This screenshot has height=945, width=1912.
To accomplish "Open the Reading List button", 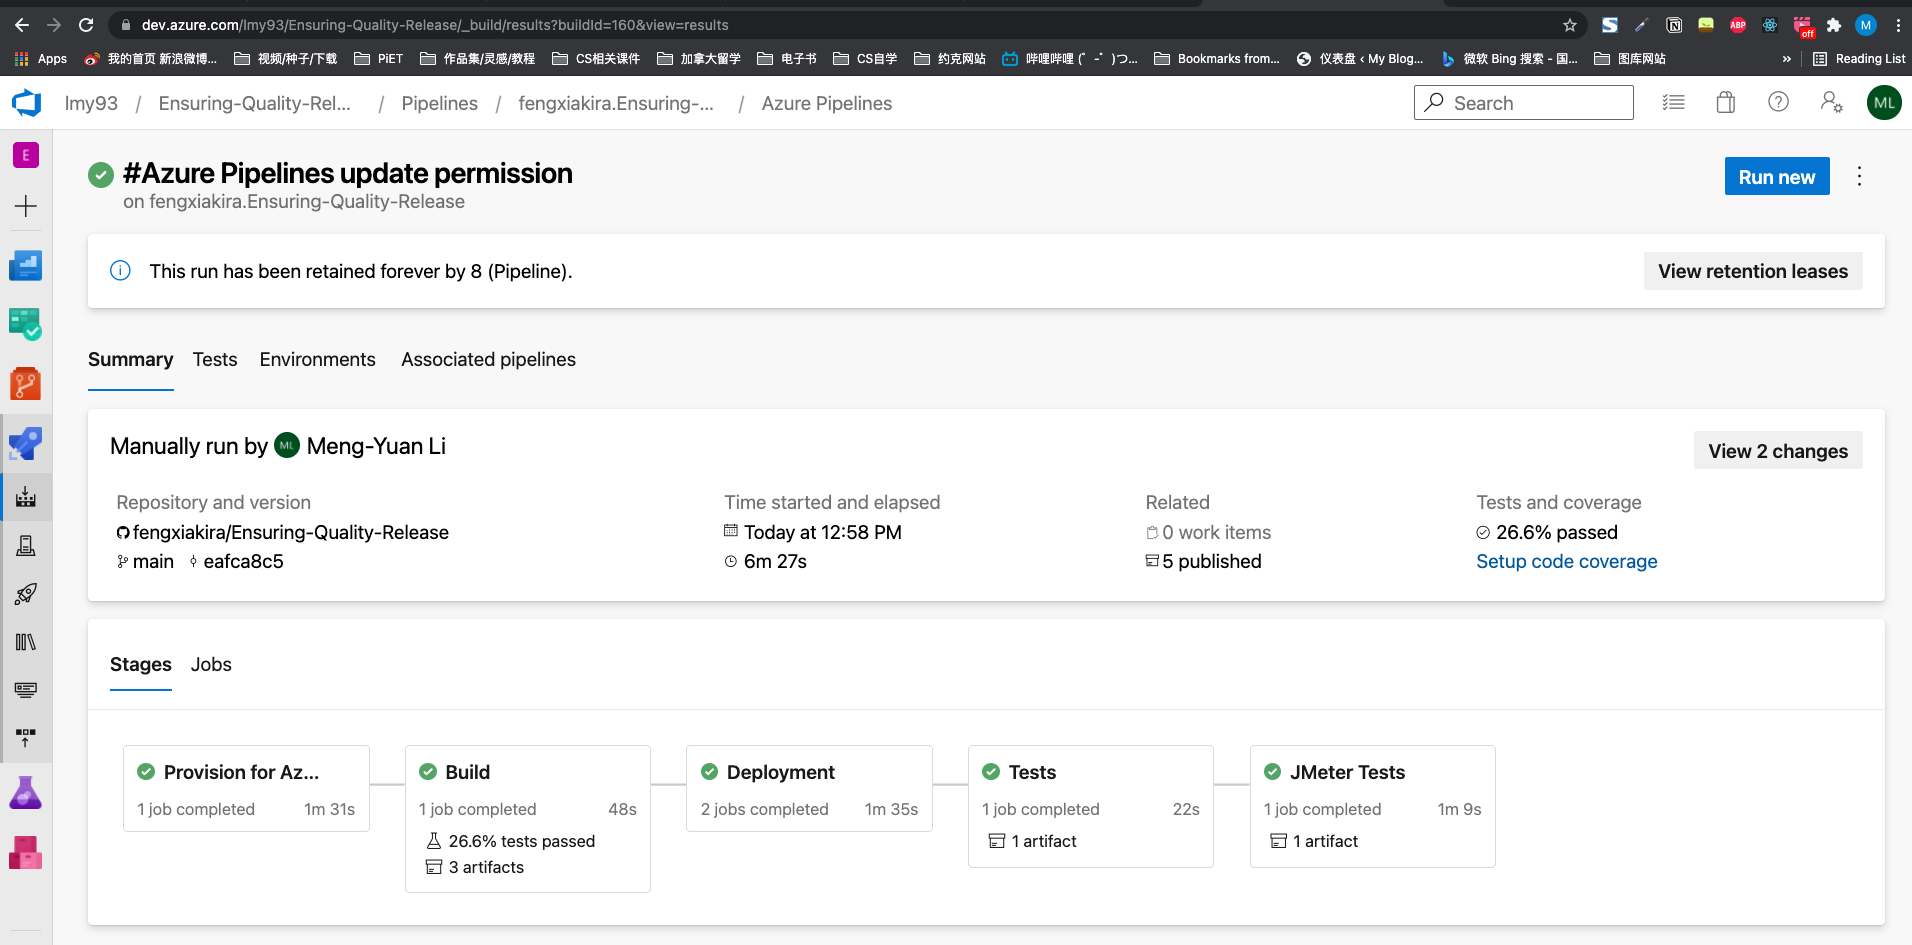I will [x=1859, y=59].
